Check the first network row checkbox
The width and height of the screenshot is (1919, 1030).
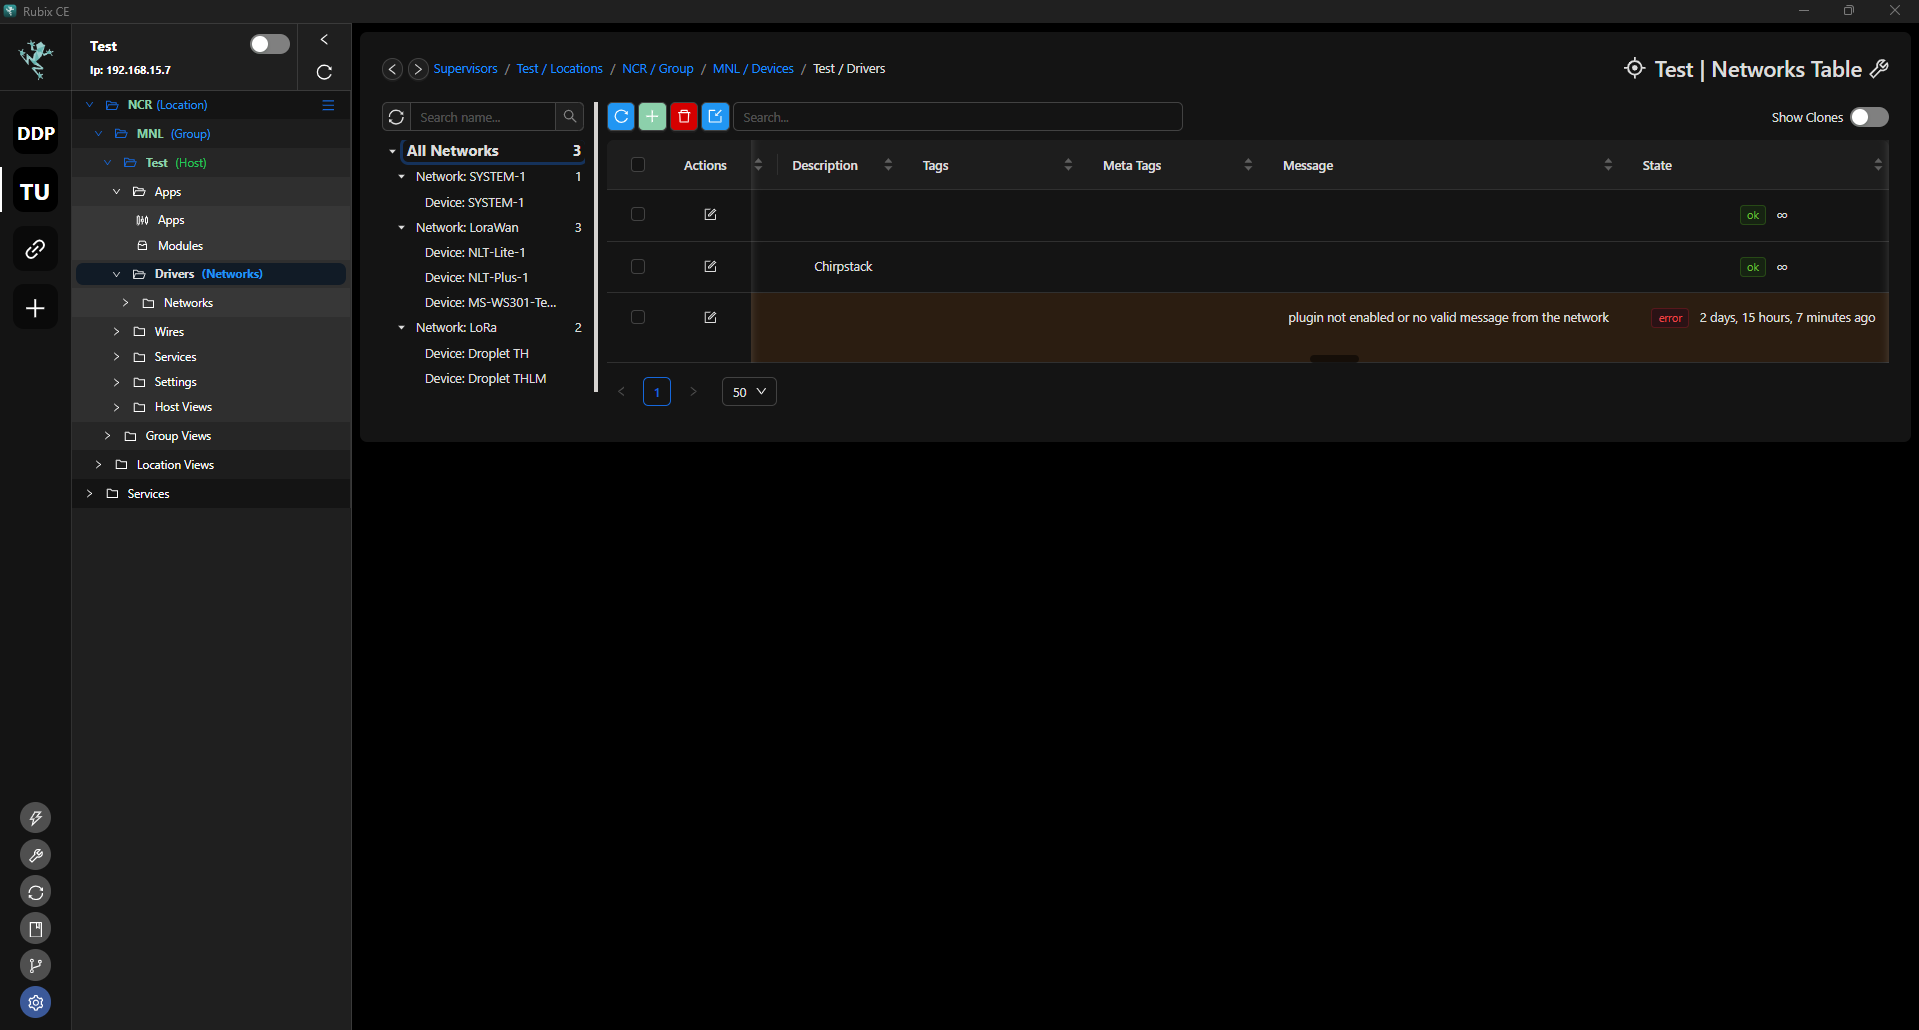click(x=638, y=214)
